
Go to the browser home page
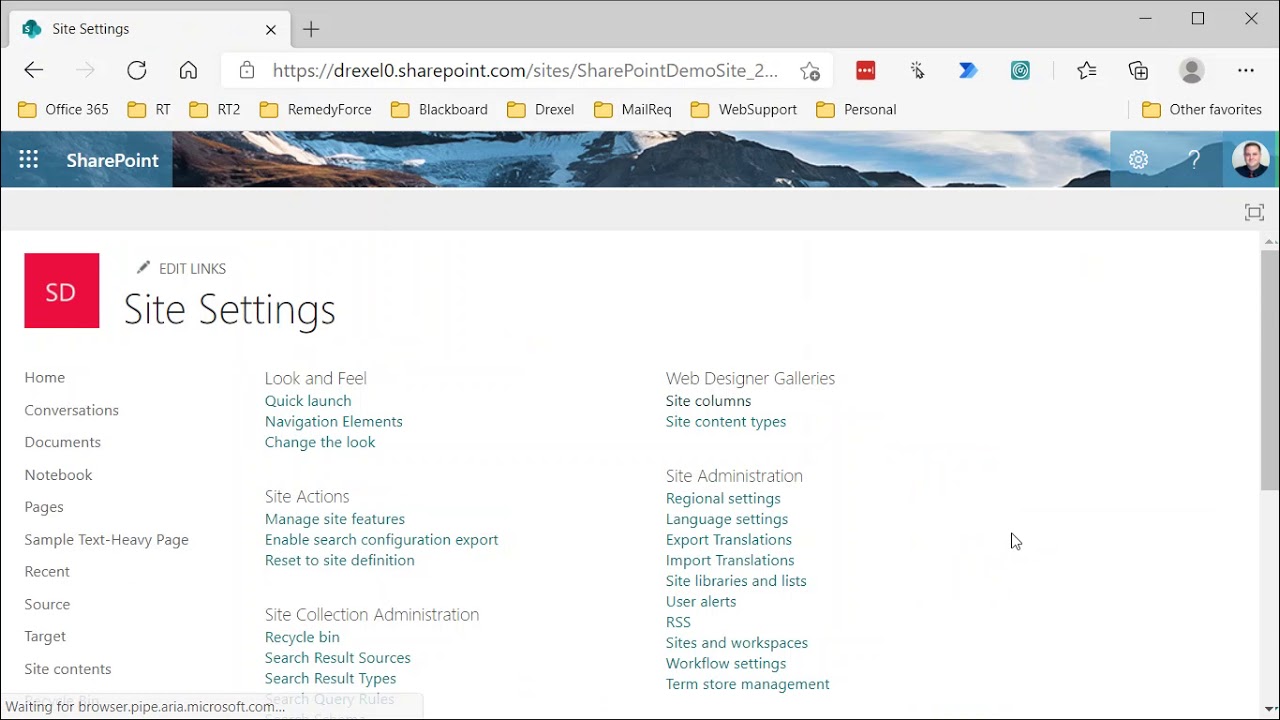(x=188, y=70)
